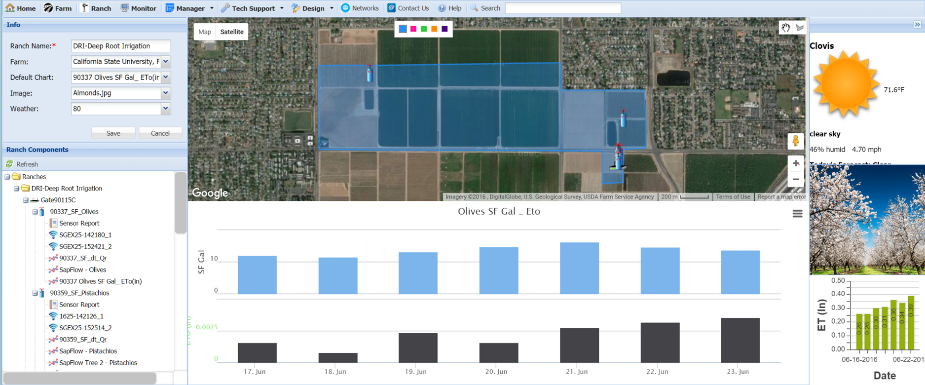Viewport: 925px width, 385px height.
Task: Click the Ranch Name input field
Action: (120, 46)
